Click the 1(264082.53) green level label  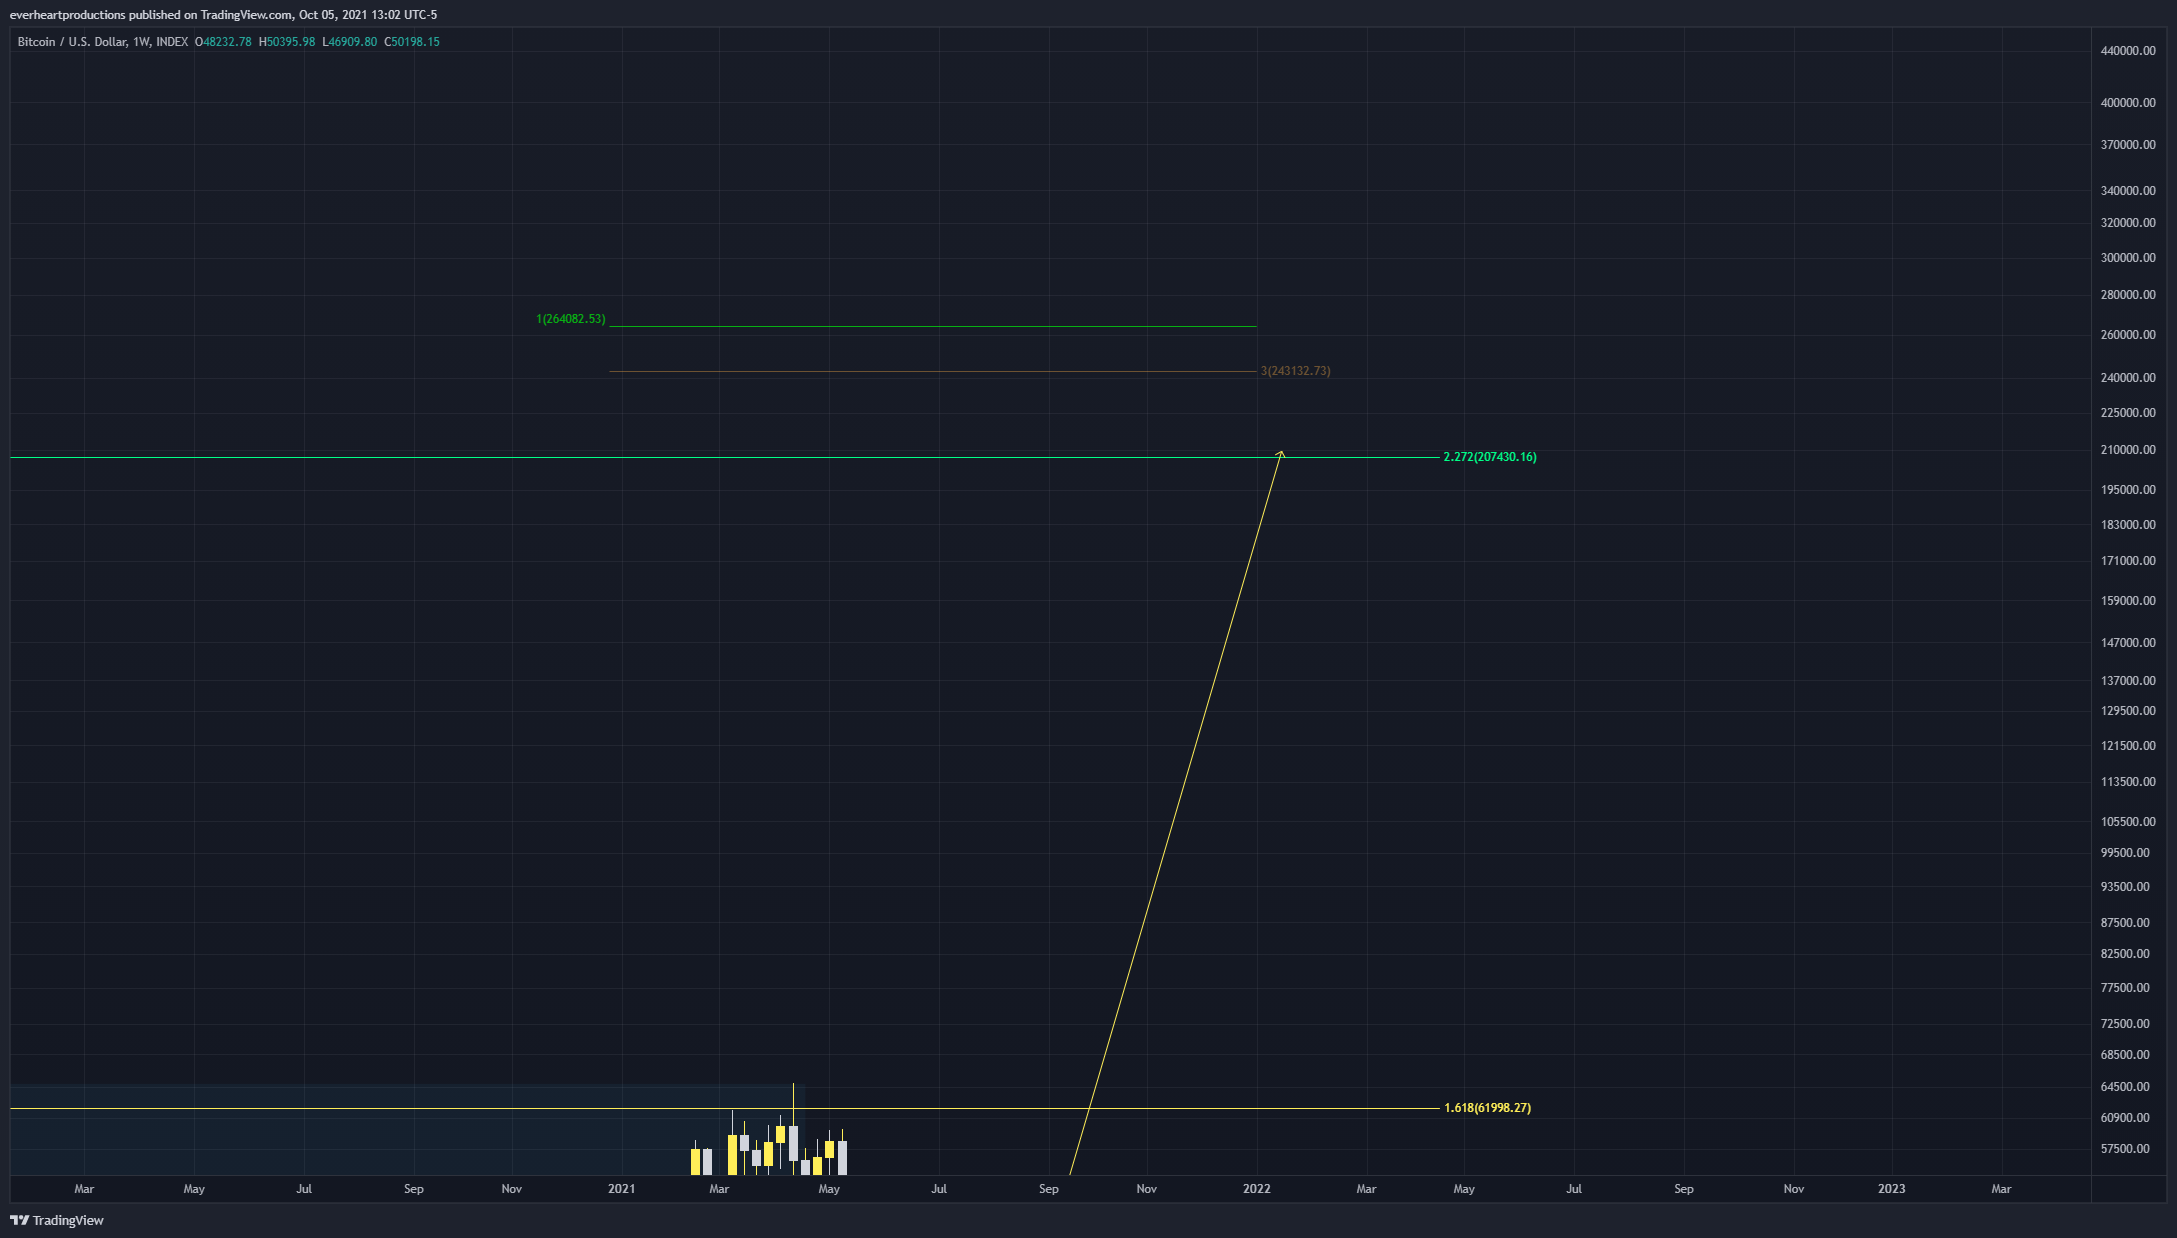[x=570, y=319]
